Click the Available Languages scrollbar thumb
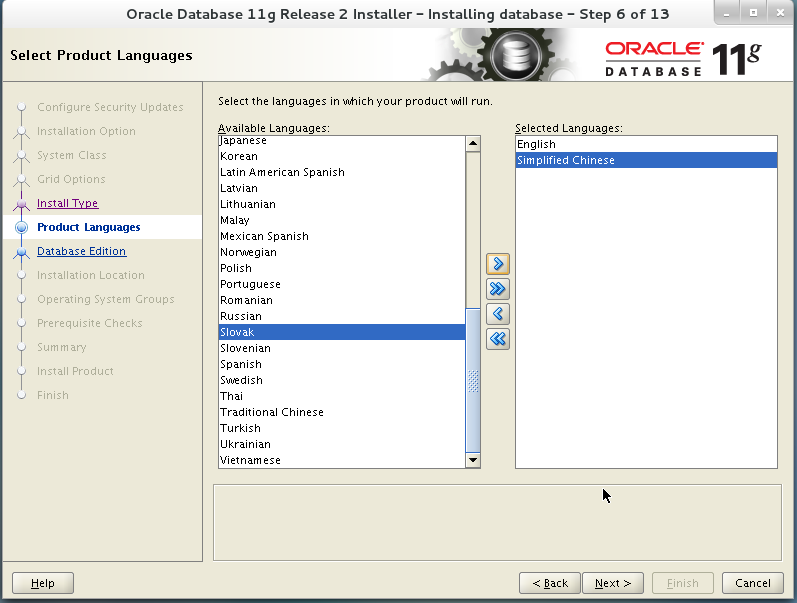797x603 pixels. click(x=473, y=380)
